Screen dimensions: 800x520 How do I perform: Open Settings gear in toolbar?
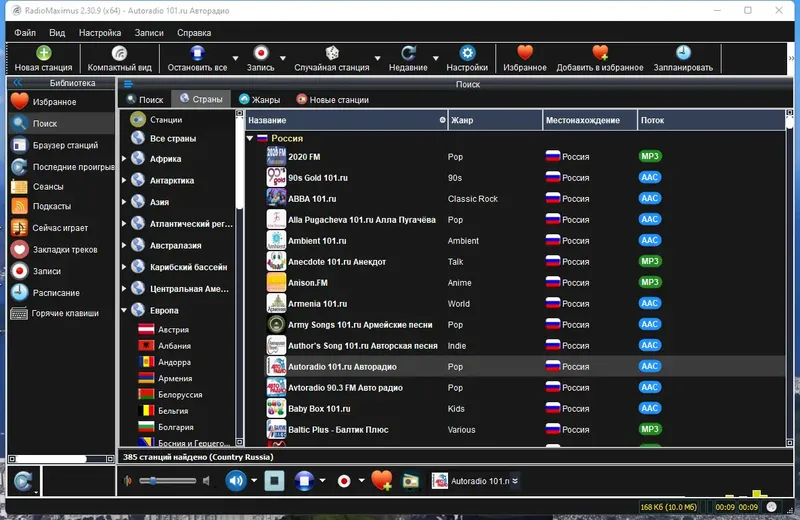(x=467, y=59)
